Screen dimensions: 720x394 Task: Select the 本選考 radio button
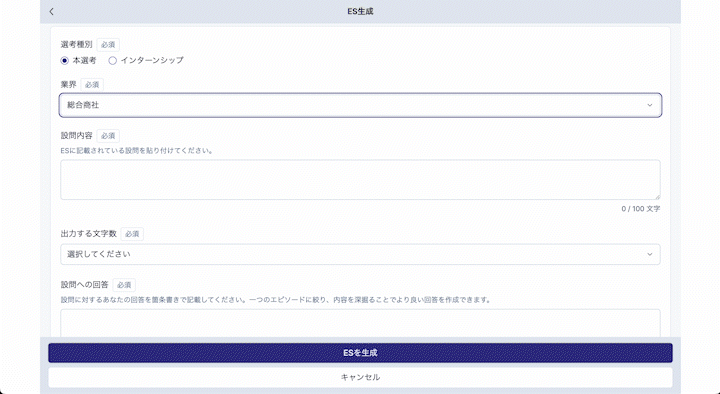pos(65,61)
